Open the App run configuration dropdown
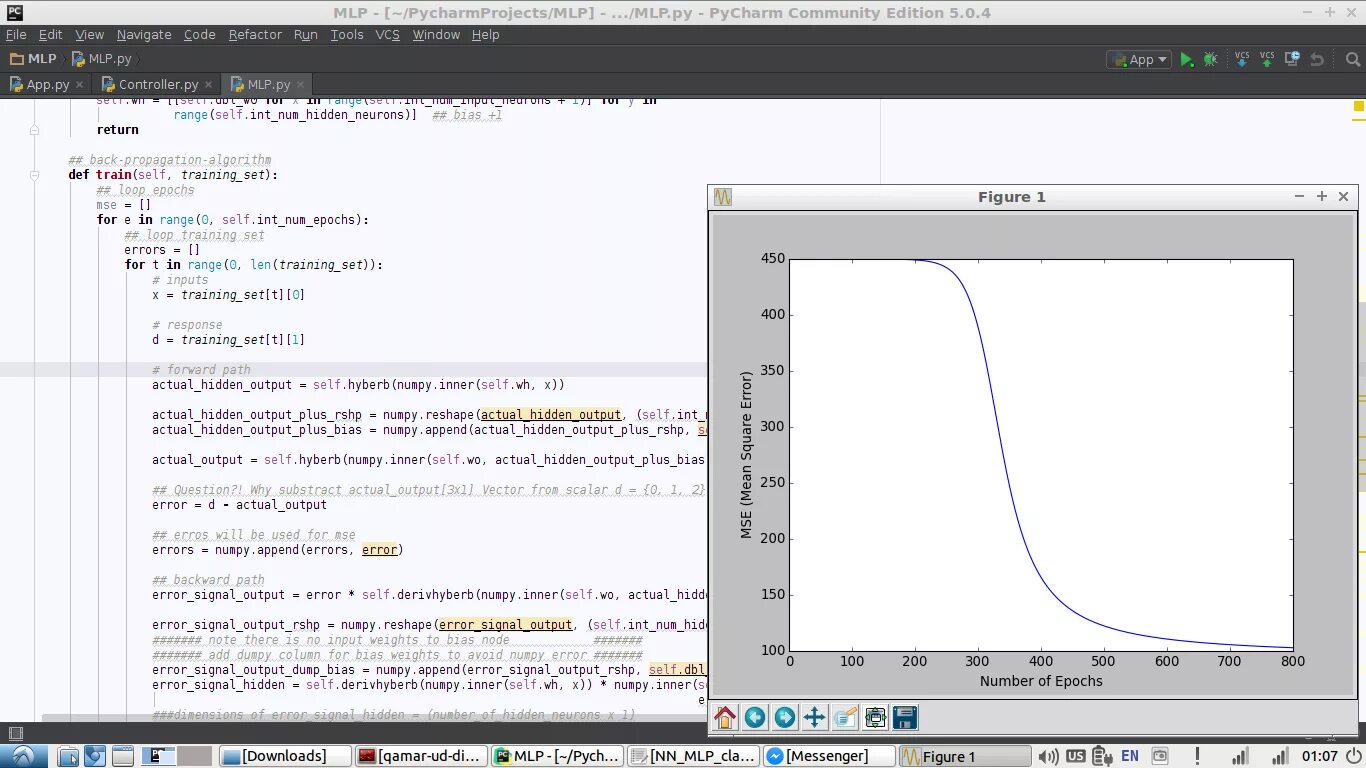Image resolution: width=1366 pixels, height=768 pixels. (1138, 60)
